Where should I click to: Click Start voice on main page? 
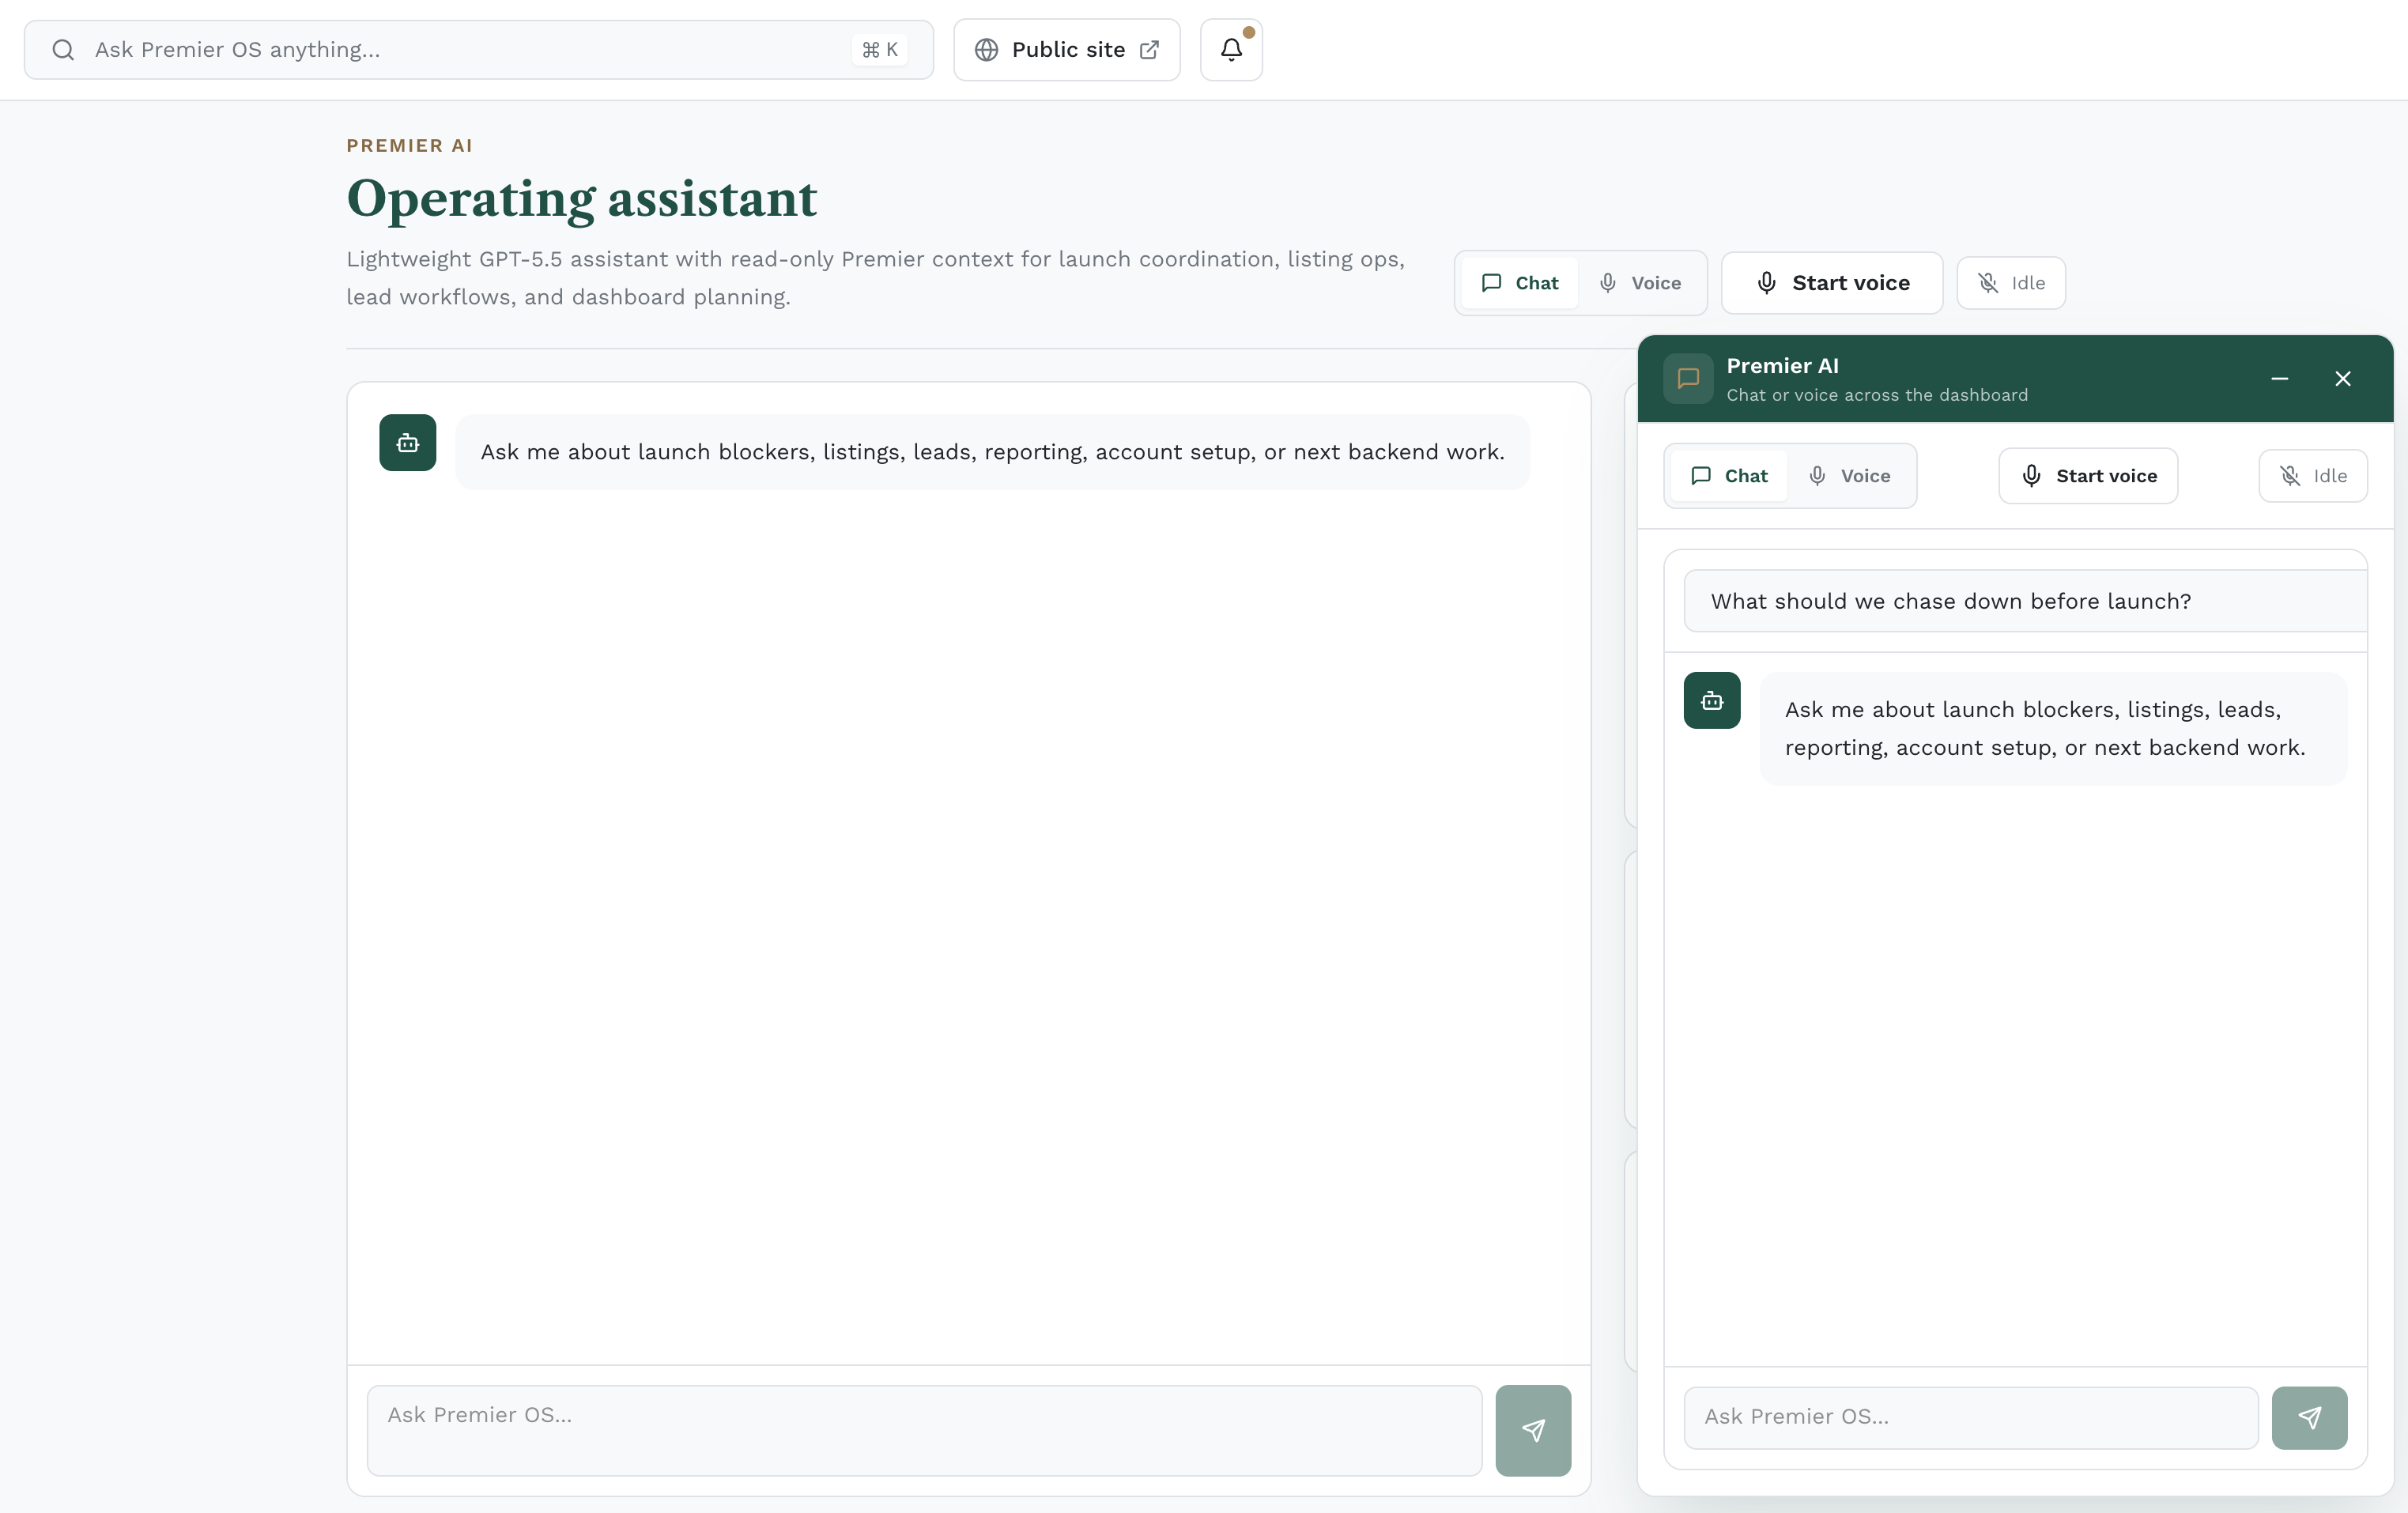1832,283
